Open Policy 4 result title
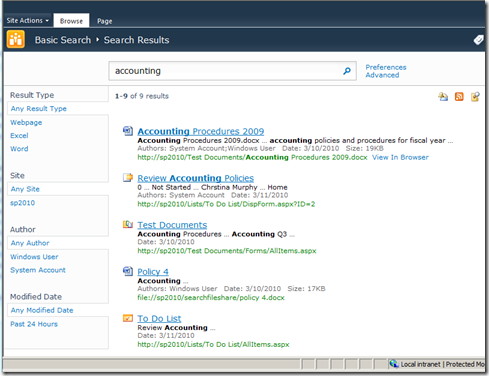 tap(153, 272)
